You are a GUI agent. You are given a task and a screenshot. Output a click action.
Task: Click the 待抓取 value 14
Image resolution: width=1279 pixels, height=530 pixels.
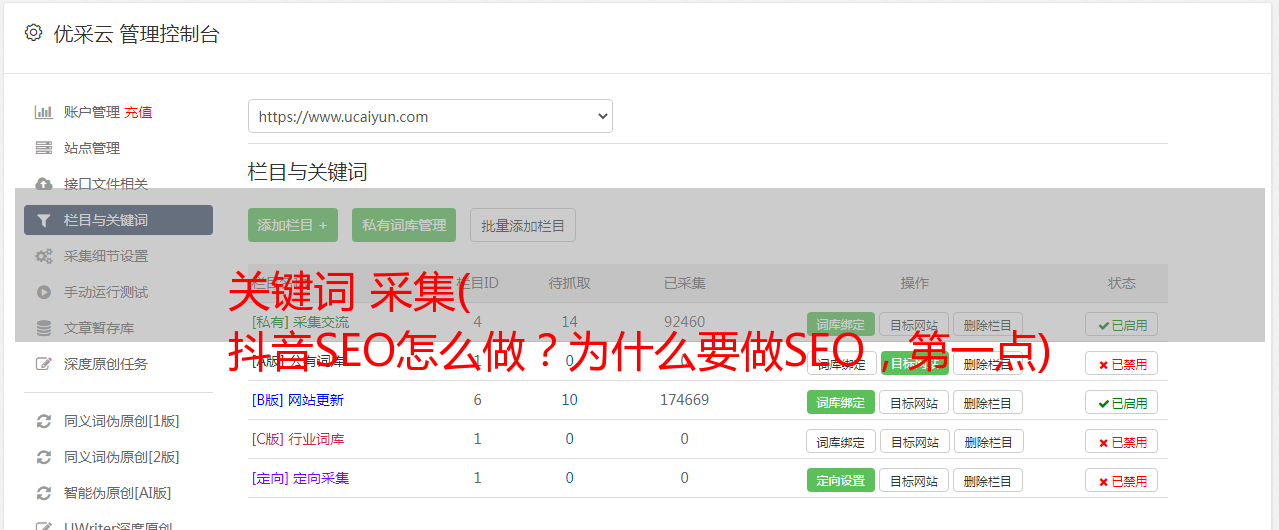569,322
